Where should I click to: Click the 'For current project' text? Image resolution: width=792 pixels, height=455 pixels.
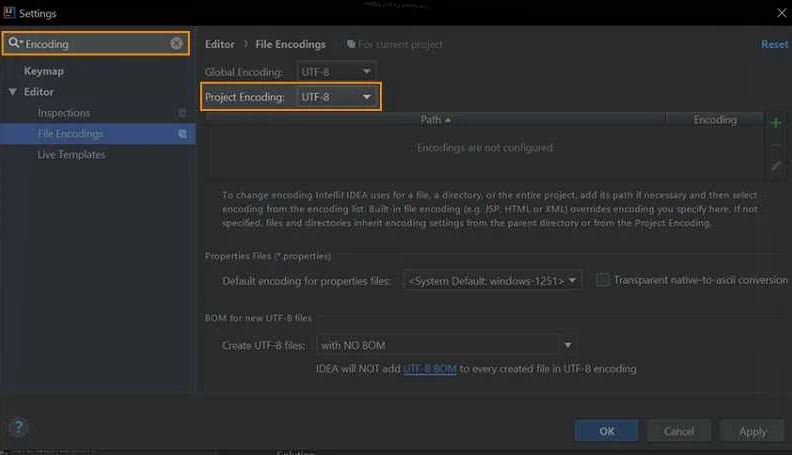[x=400, y=44]
